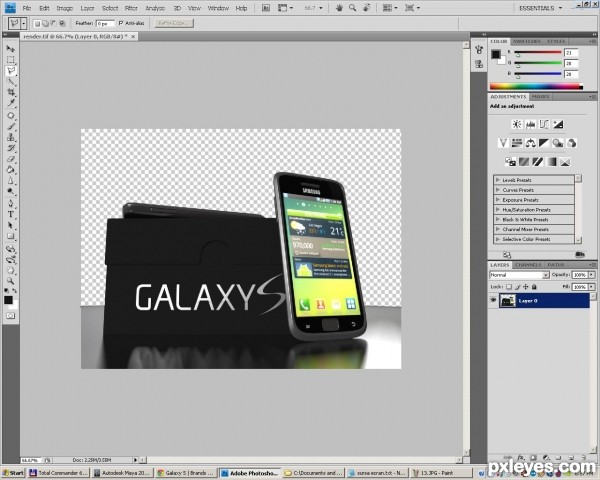Toggle lock image pixels

click(517, 287)
